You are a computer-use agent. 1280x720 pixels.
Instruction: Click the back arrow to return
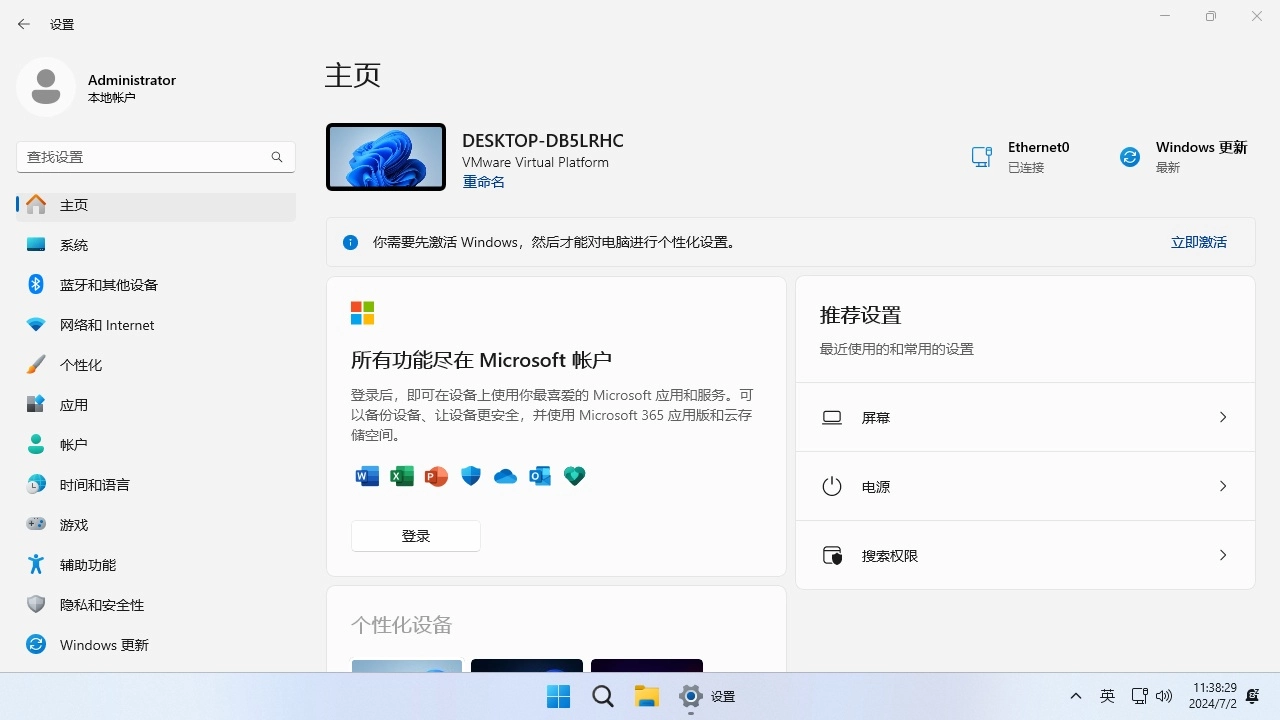(24, 24)
